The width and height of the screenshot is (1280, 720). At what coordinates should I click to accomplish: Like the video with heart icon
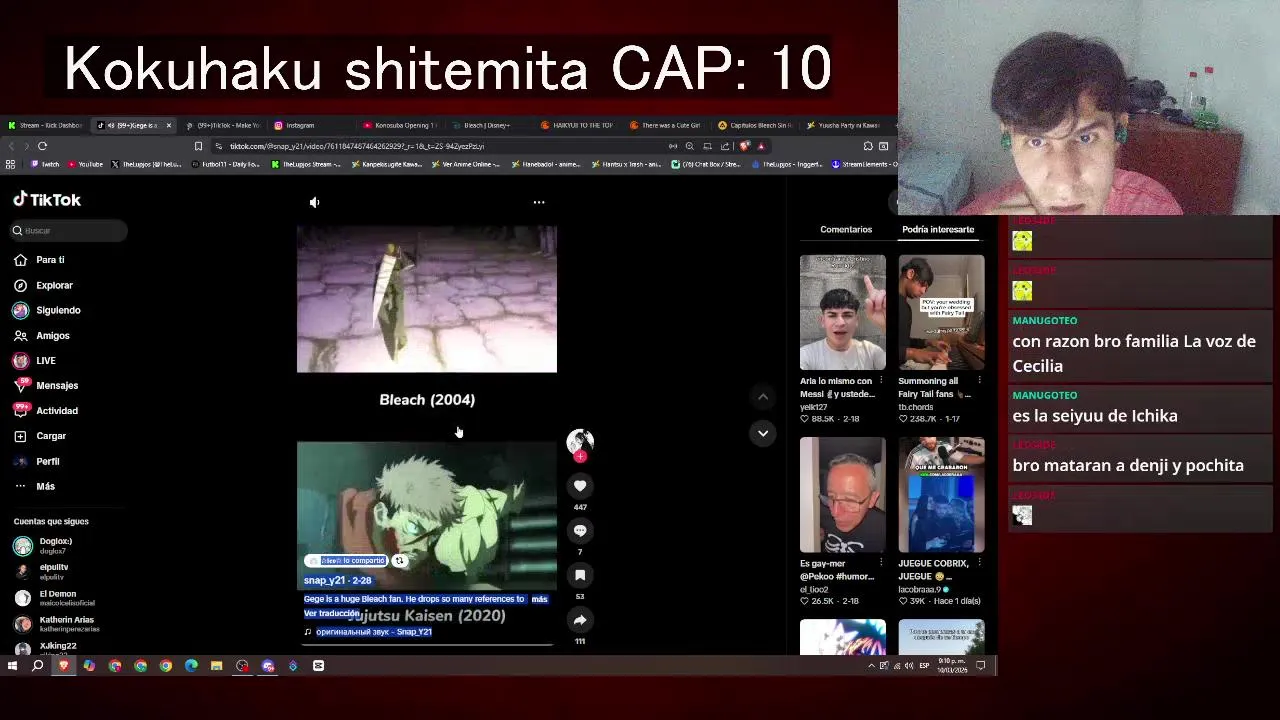pos(580,486)
